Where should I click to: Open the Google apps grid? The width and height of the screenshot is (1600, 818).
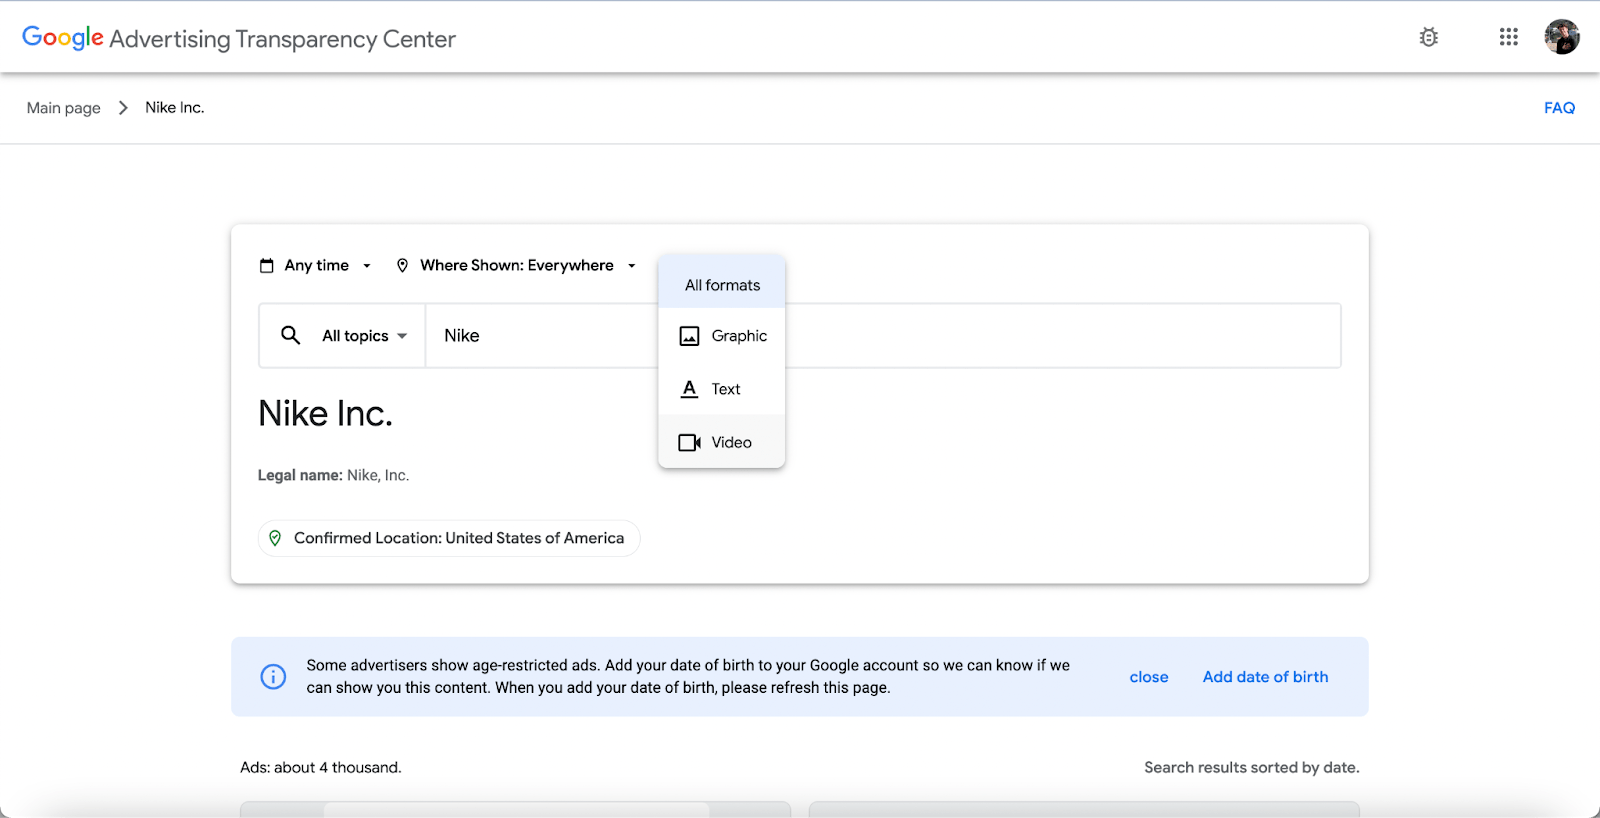coord(1509,37)
